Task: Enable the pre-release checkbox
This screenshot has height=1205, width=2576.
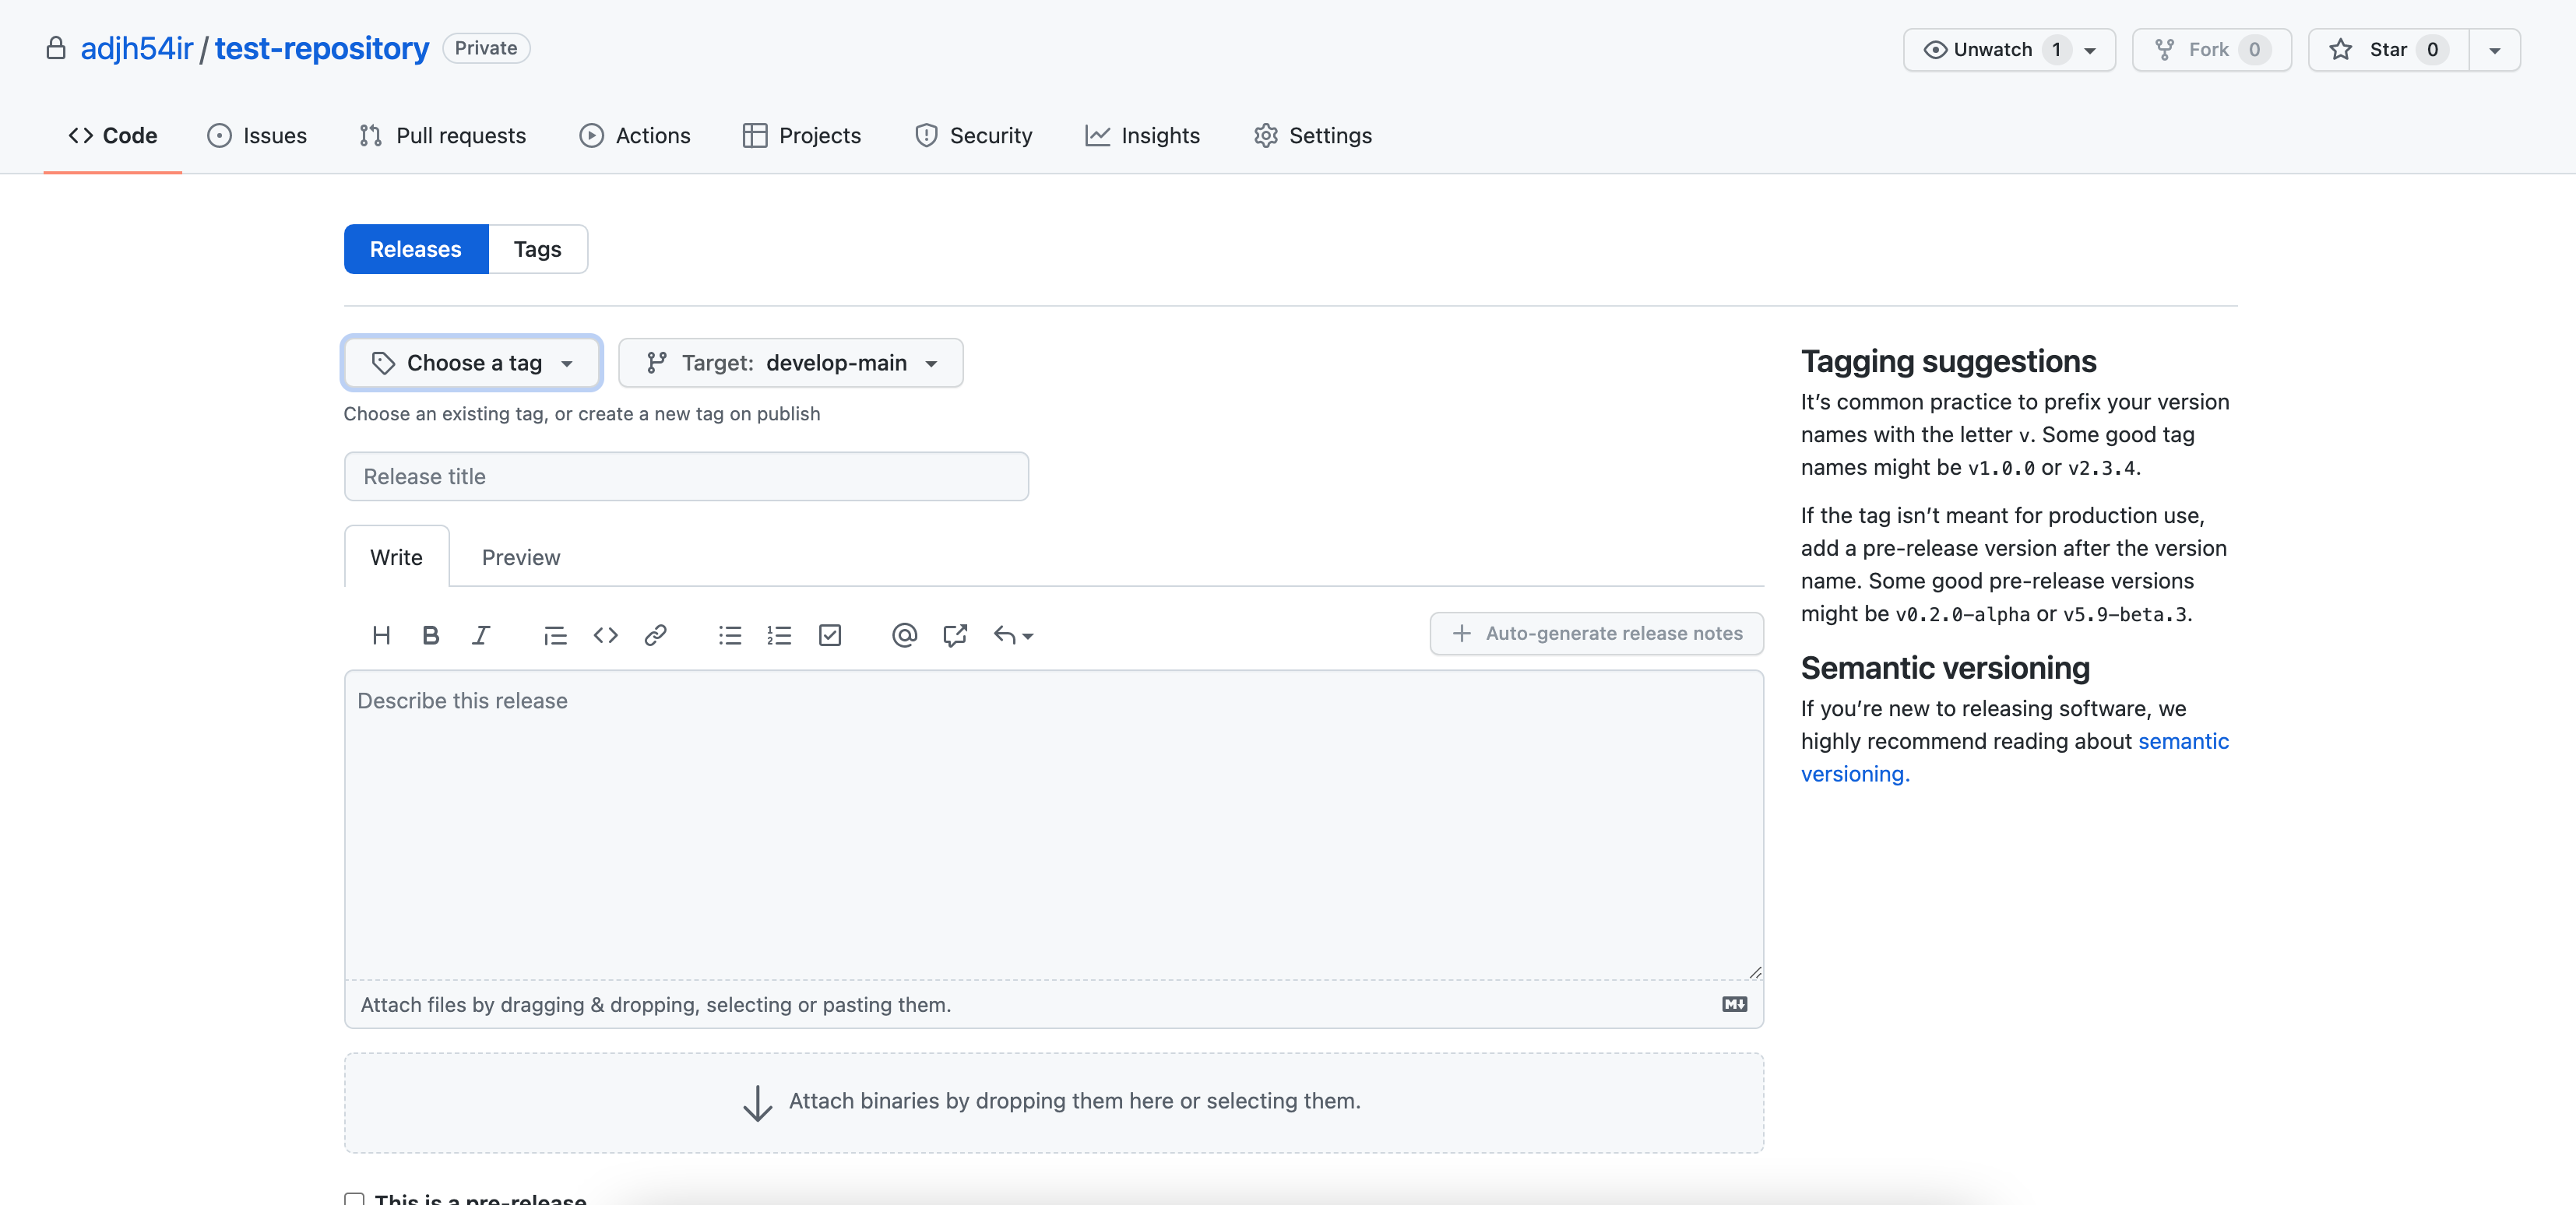Action: pos(354,1198)
